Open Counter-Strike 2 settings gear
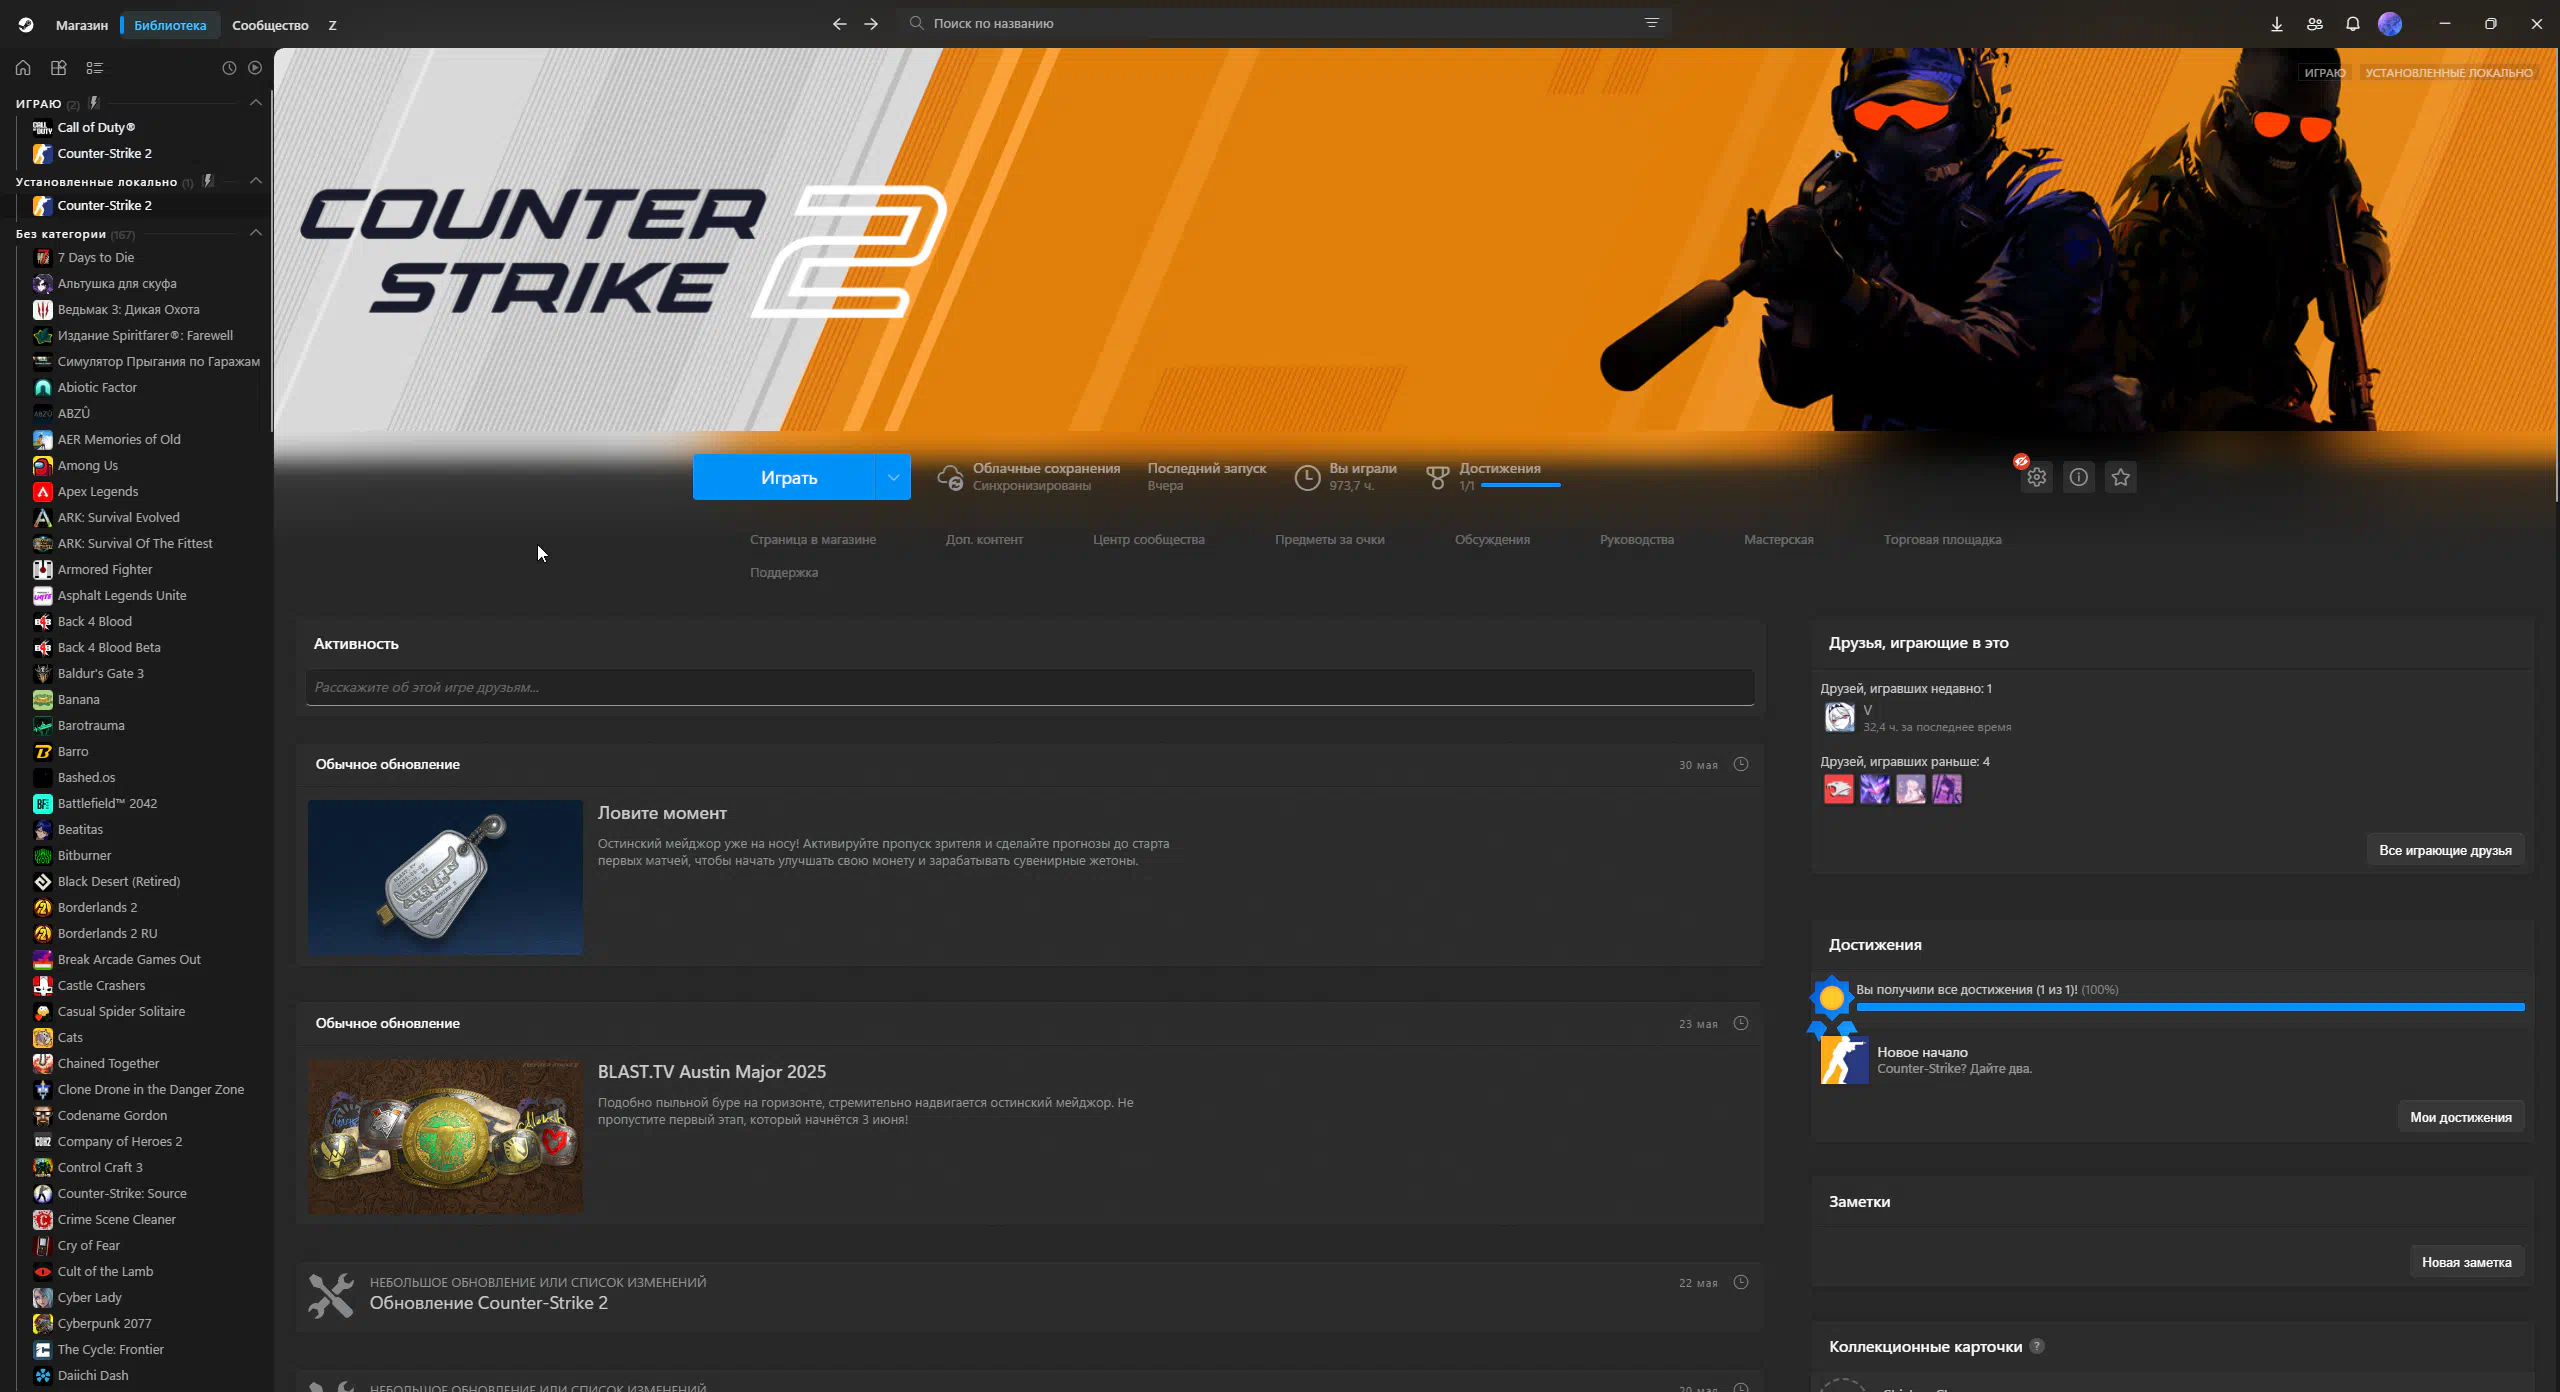The height and width of the screenshot is (1392, 2560). pyautogui.click(x=2037, y=477)
